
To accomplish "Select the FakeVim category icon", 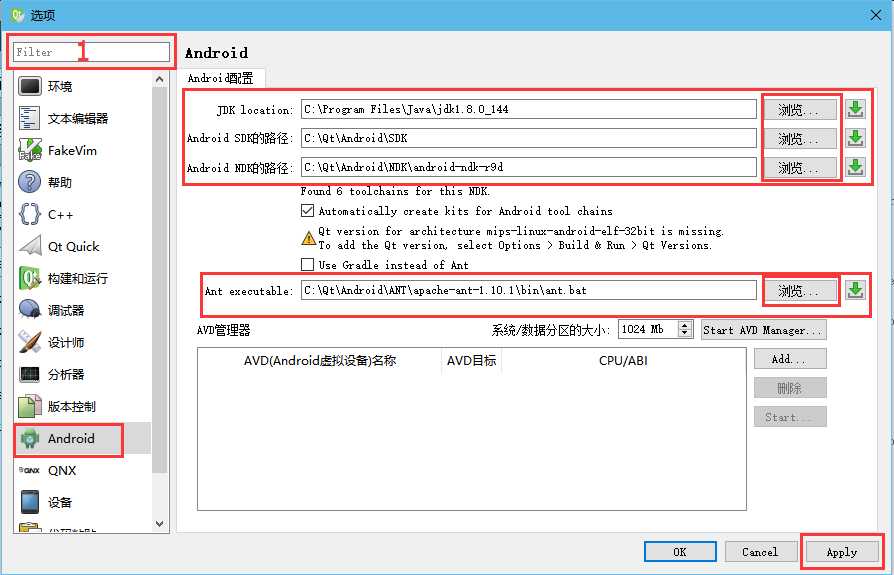I will (x=30, y=150).
